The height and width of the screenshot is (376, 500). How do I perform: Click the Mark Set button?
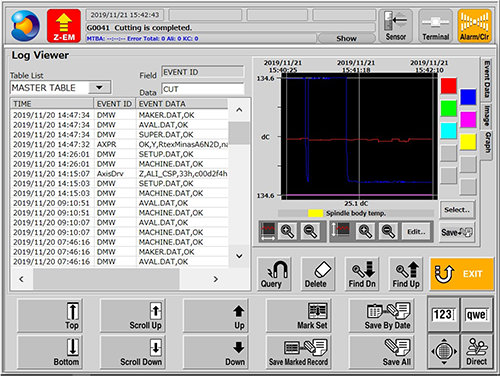click(298, 316)
